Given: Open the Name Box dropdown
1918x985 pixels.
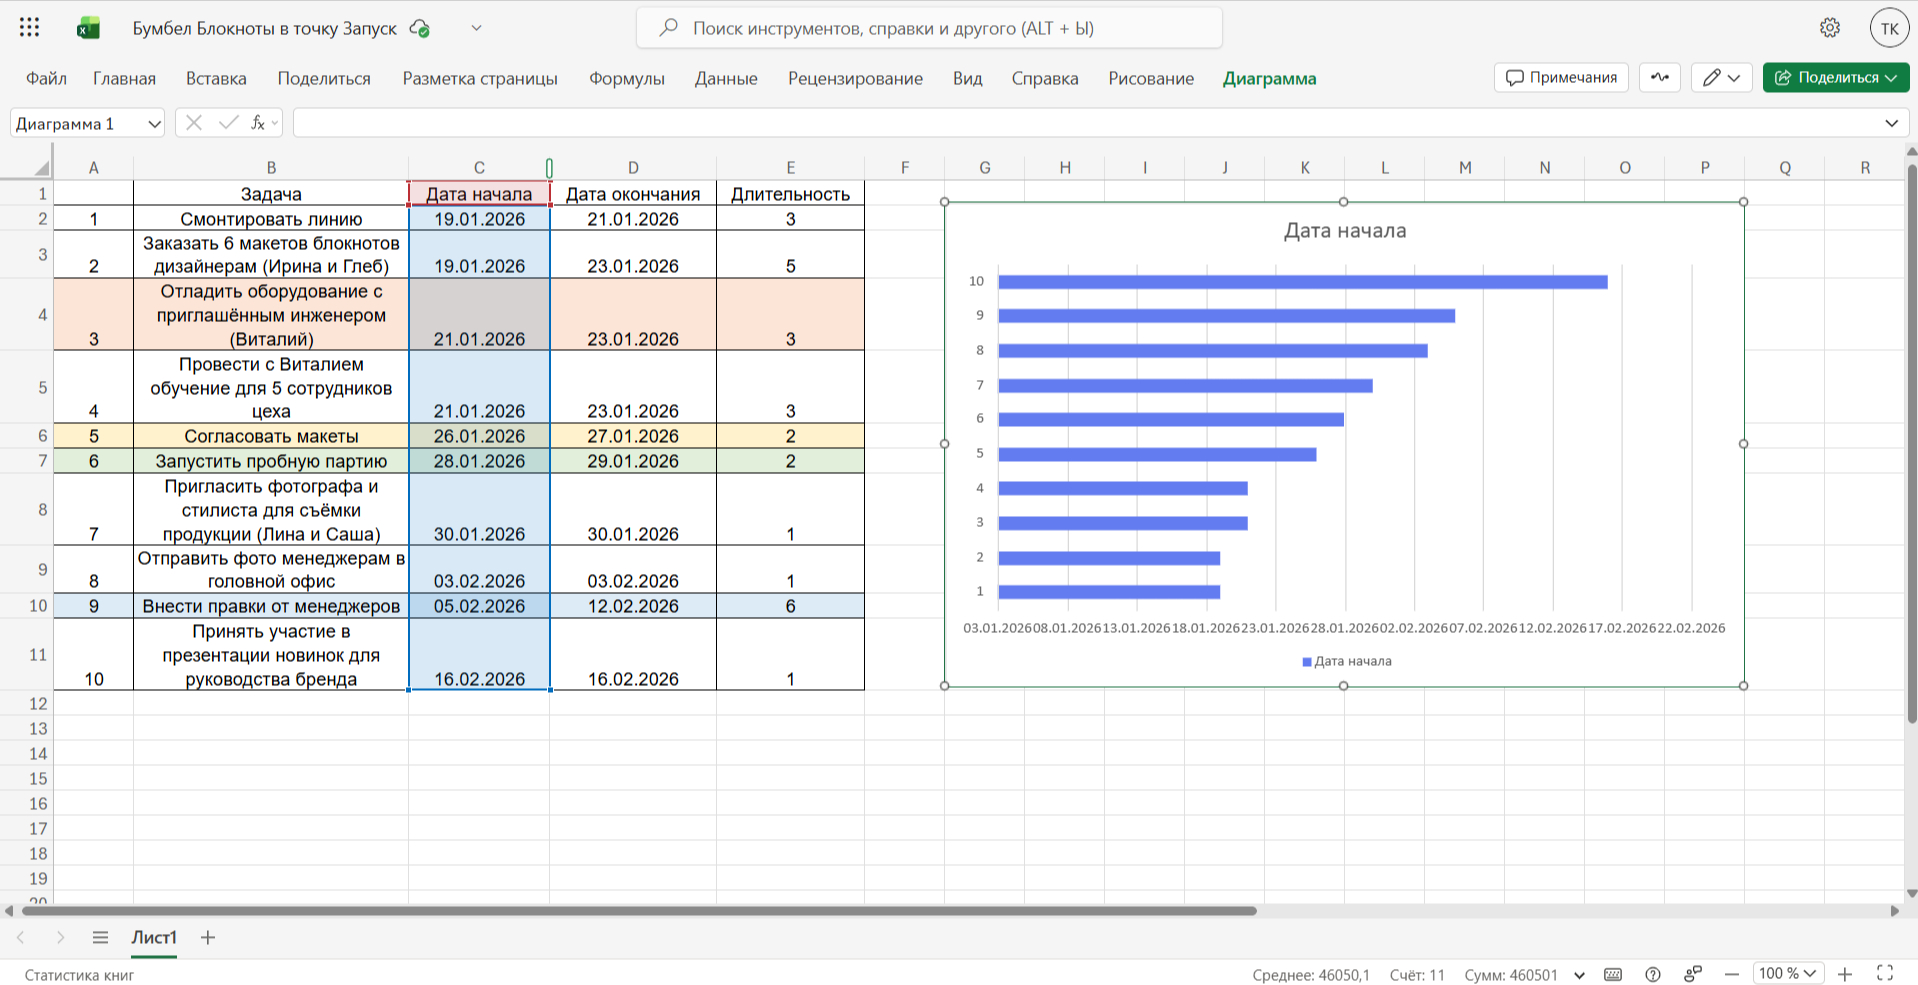Looking at the screenshot, I should (154, 124).
